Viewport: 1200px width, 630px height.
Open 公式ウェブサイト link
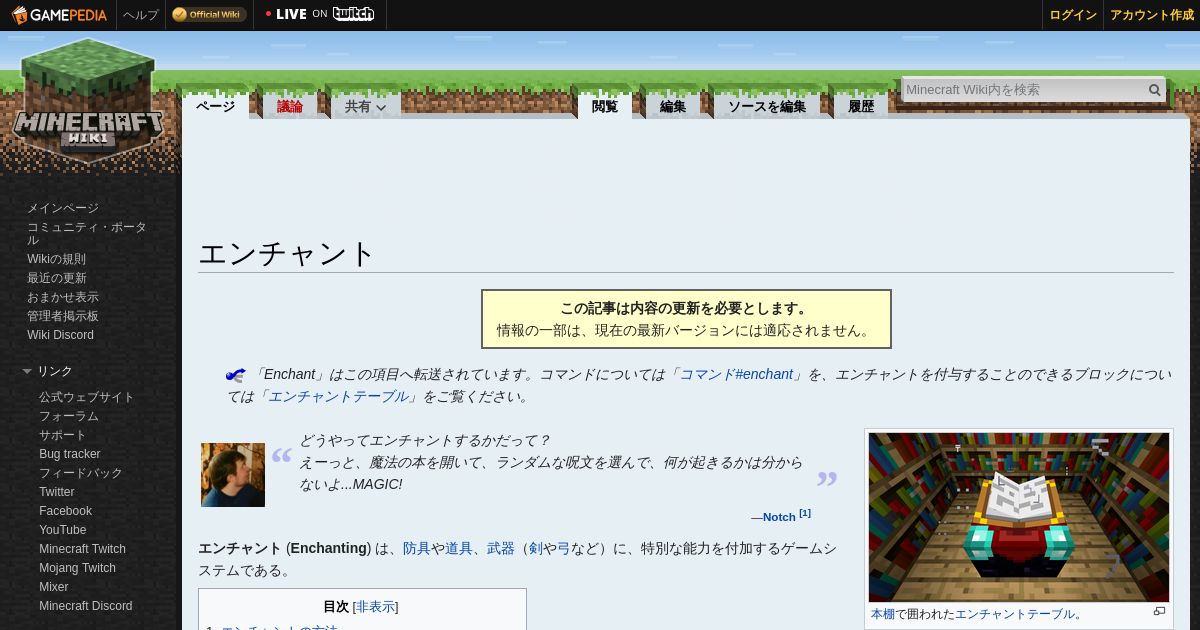click(86, 397)
